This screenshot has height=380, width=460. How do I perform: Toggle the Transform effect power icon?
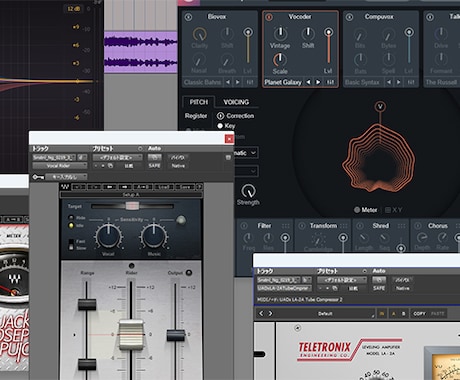[x=302, y=226]
